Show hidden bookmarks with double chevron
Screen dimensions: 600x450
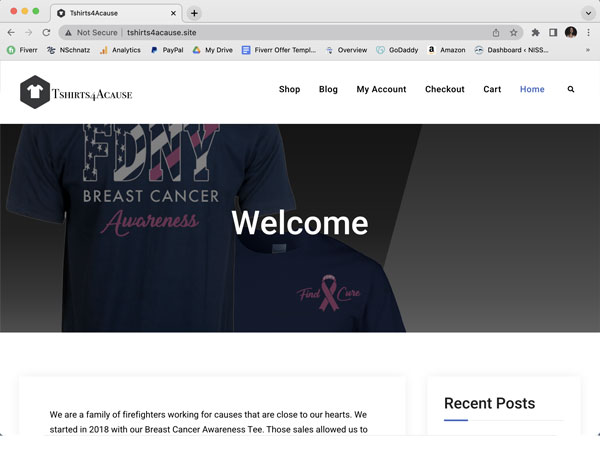(587, 50)
